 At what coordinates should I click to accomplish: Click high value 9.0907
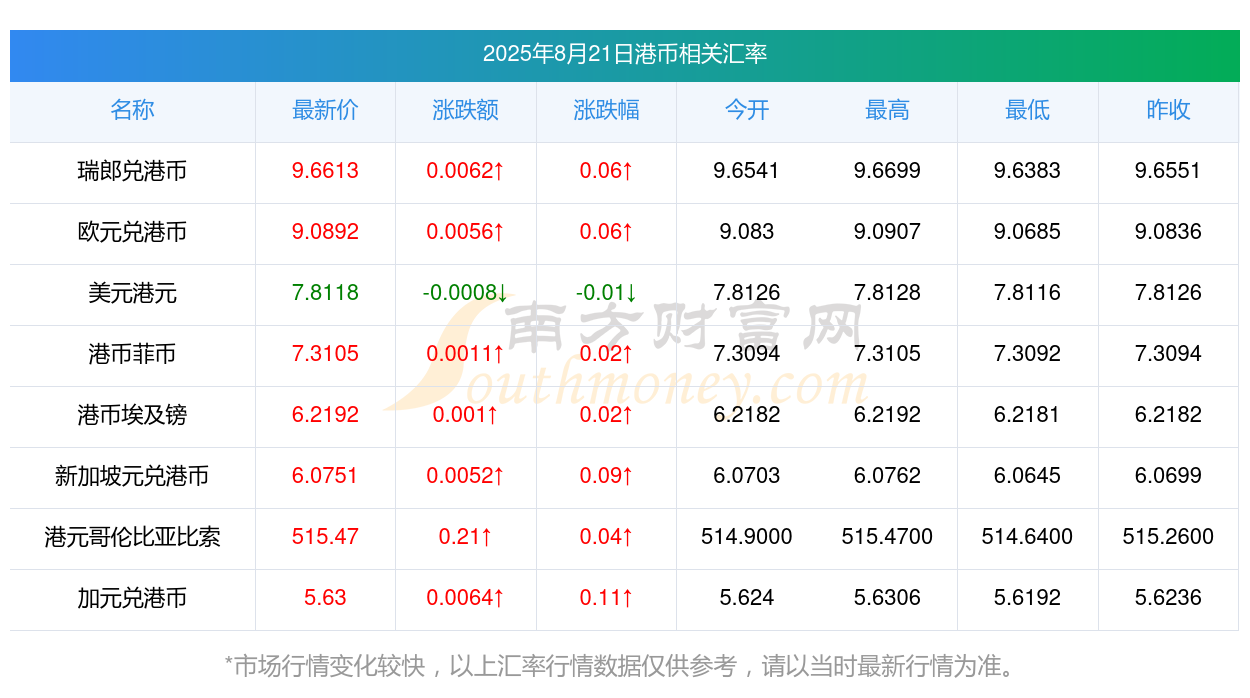click(887, 232)
